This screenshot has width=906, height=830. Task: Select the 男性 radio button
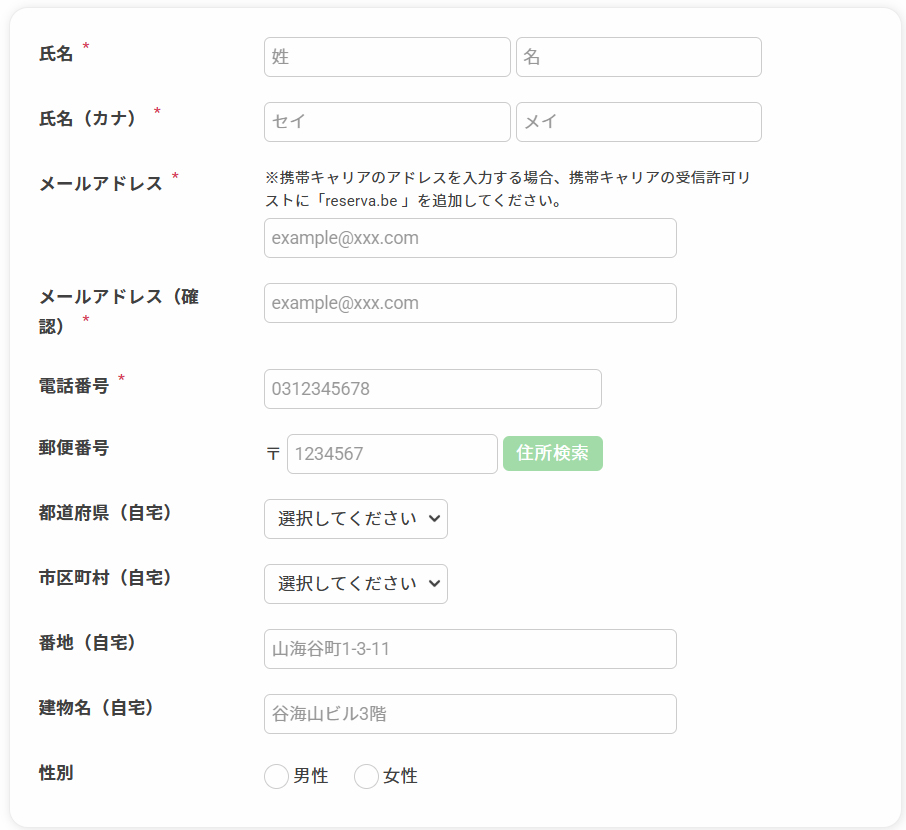(277, 777)
